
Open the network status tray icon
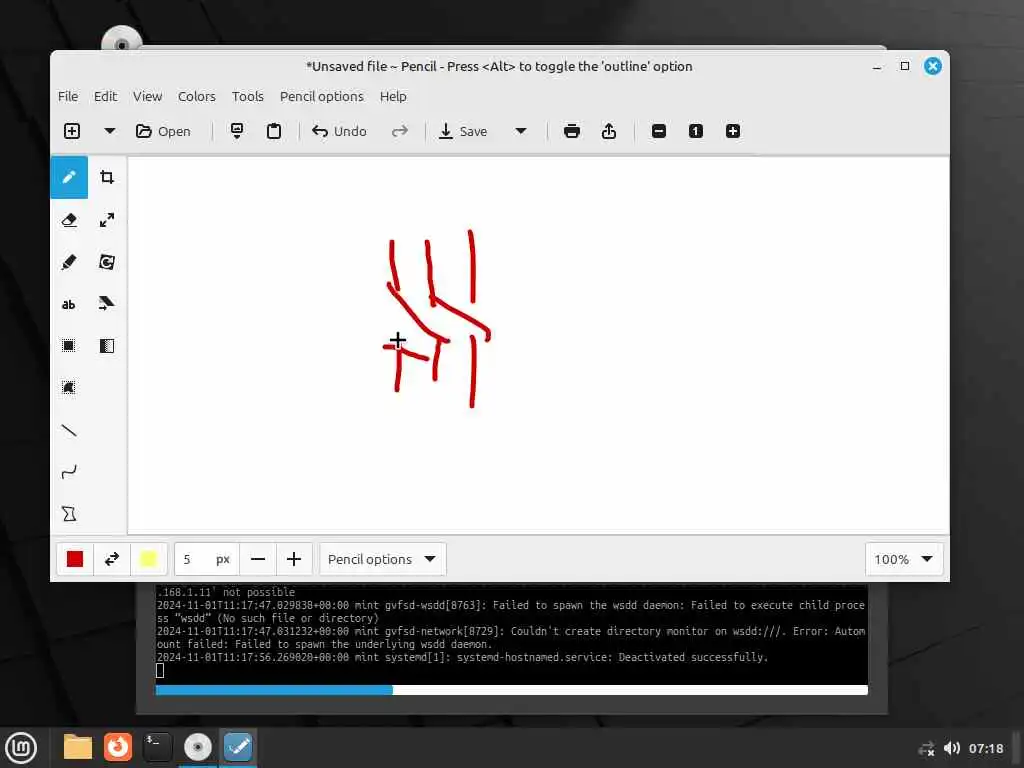coord(926,748)
